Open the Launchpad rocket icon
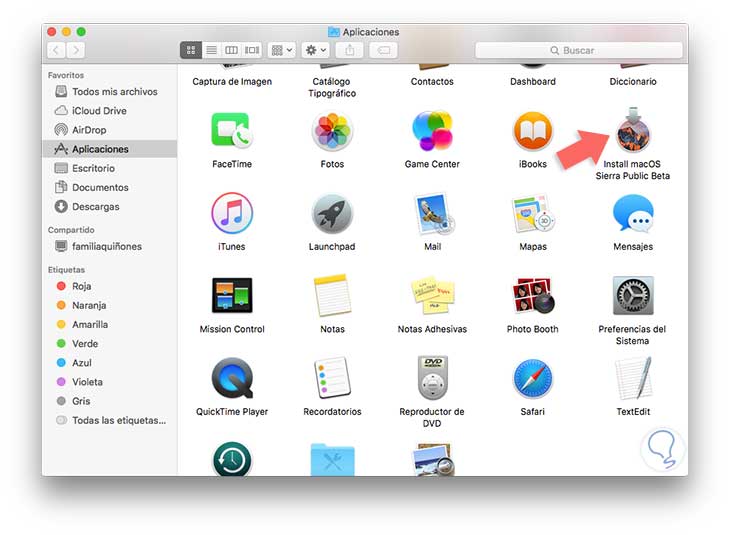 pyautogui.click(x=332, y=214)
